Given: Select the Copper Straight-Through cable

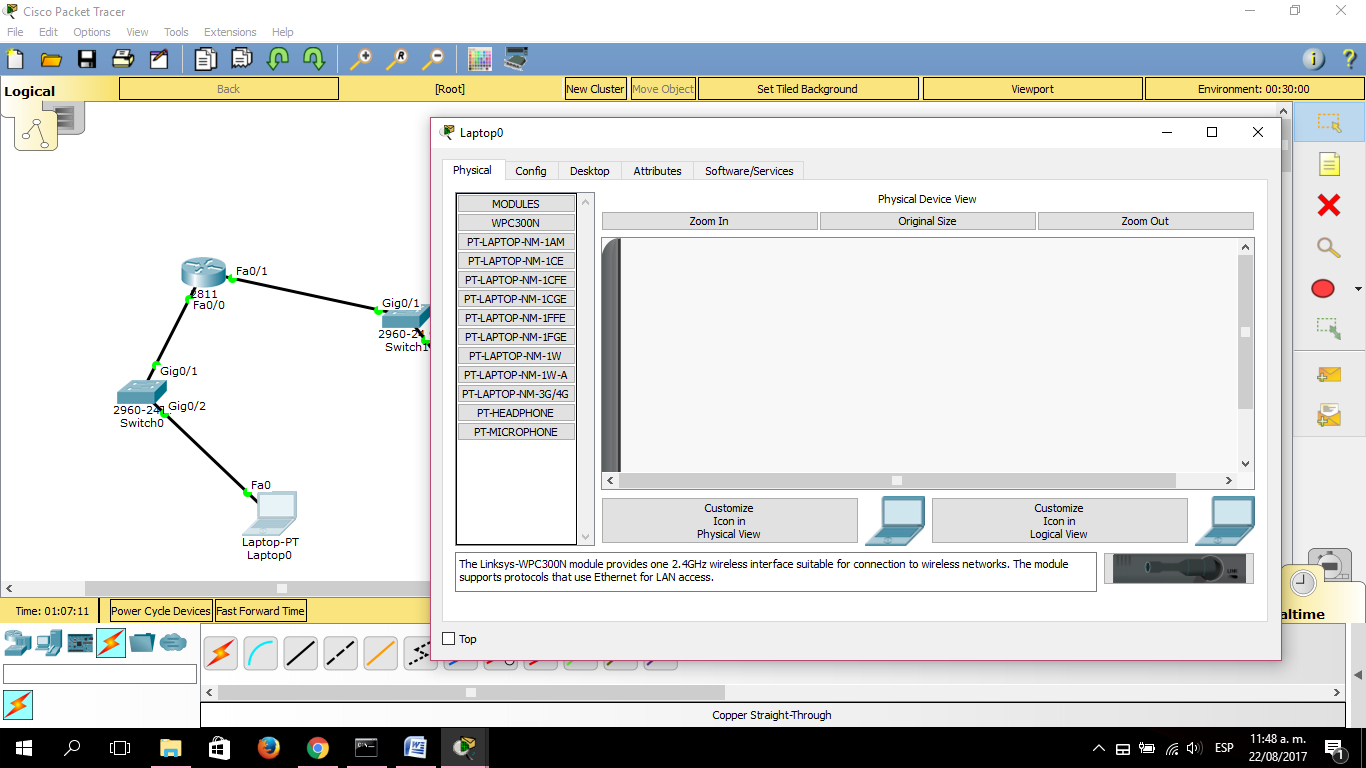Looking at the screenshot, I should click(x=300, y=652).
